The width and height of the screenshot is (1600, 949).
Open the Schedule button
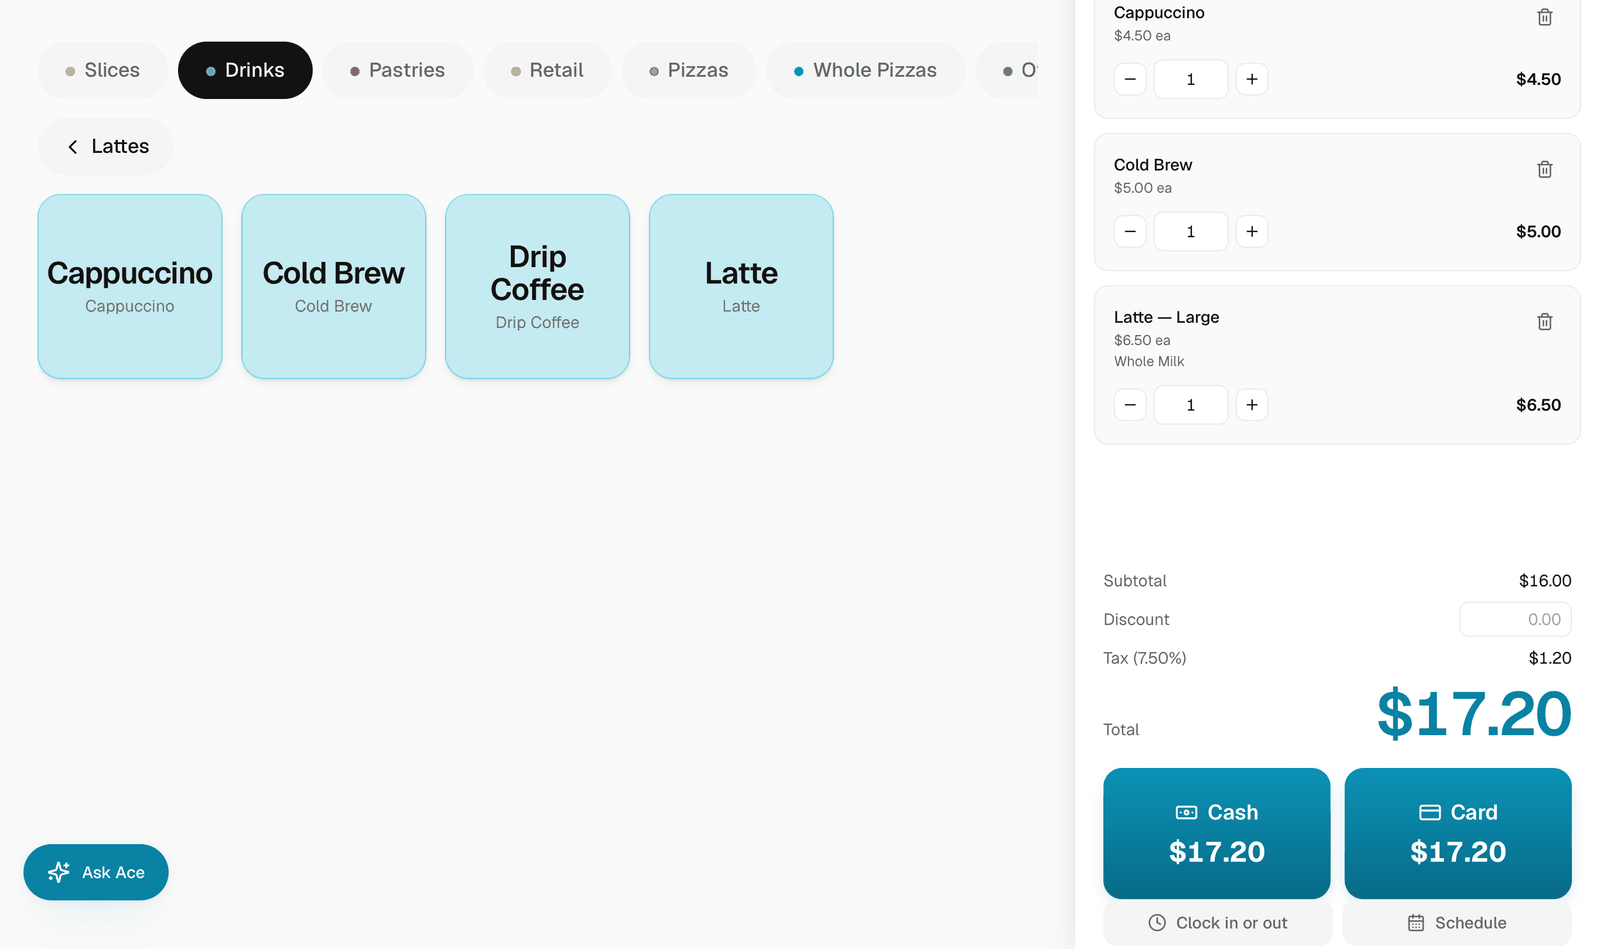click(x=1457, y=923)
